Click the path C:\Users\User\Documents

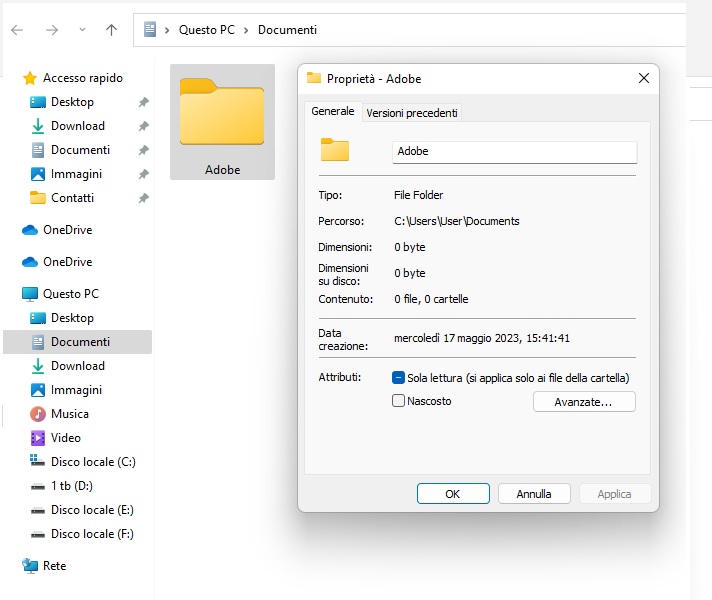457,221
